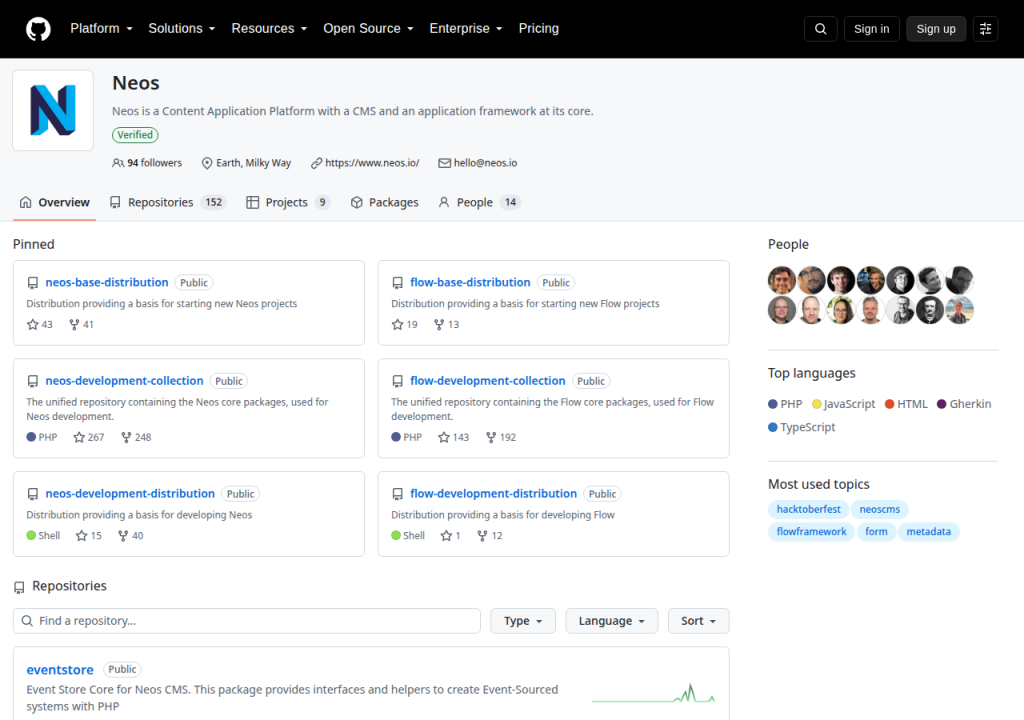Expand the Platform menu
This screenshot has width=1024, height=720.
pos(101,29)
